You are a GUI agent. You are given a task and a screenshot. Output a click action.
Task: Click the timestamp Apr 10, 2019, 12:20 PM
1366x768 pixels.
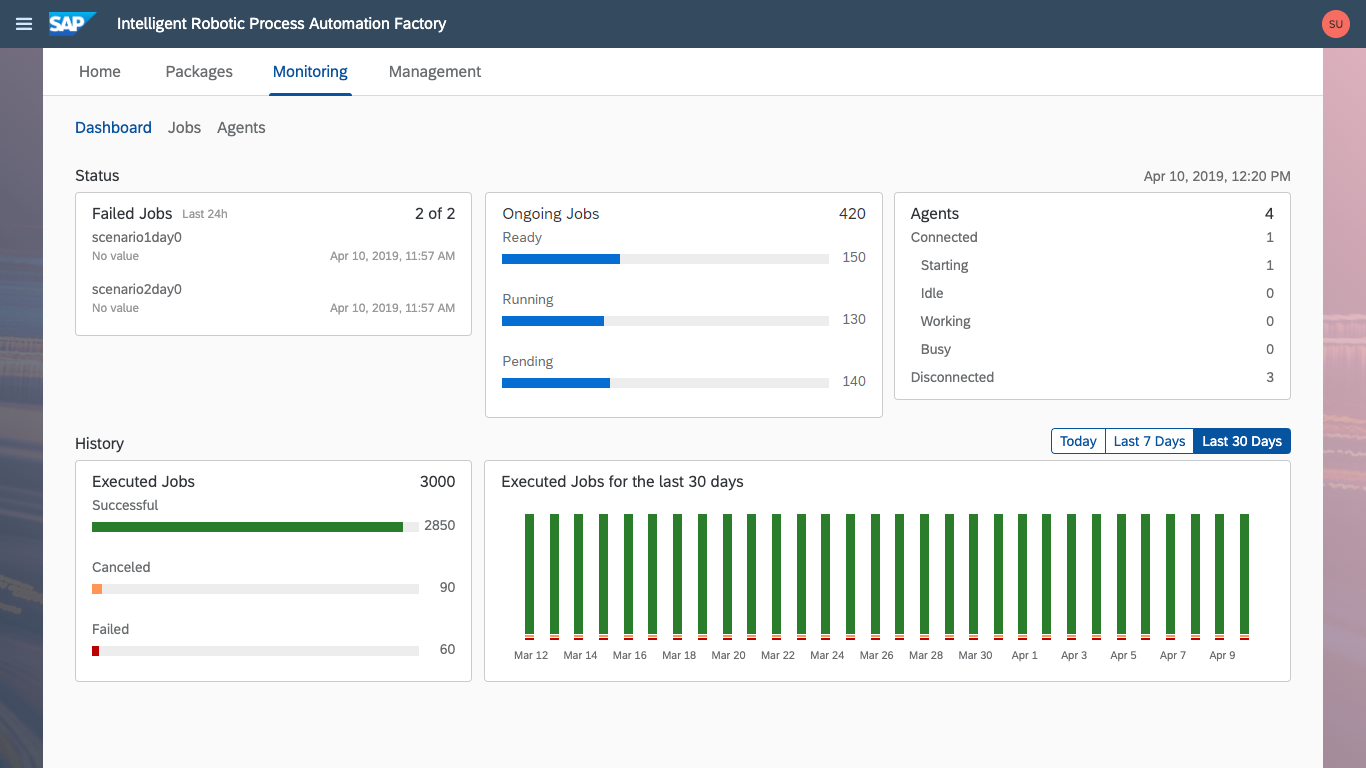[x=1217, y=176]
